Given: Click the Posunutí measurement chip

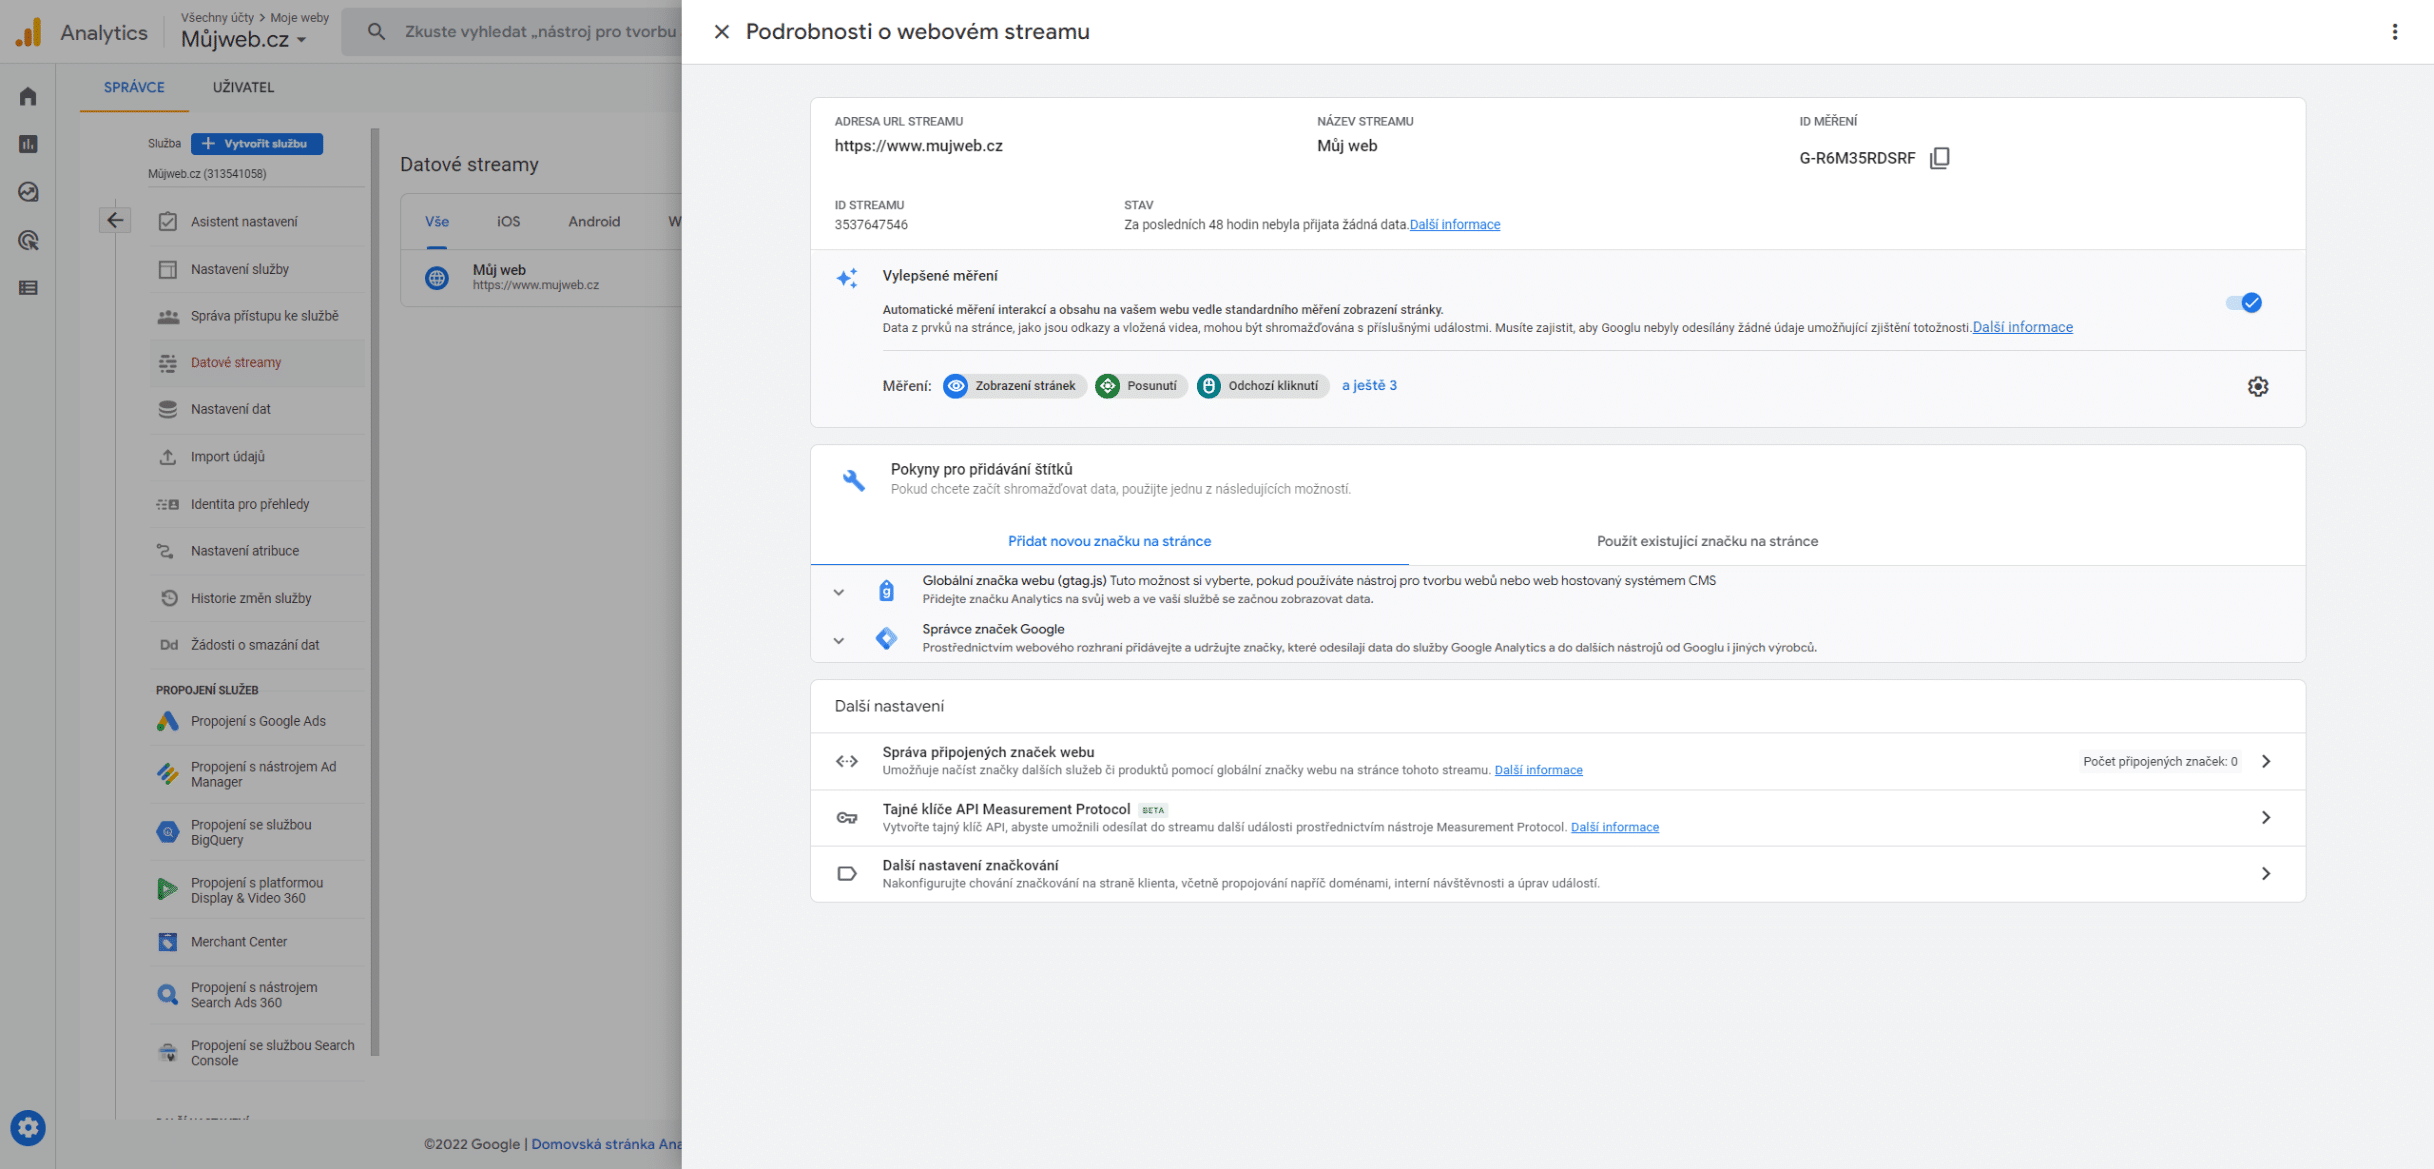Looking at the screenshot, I should tap(1140, 385).
